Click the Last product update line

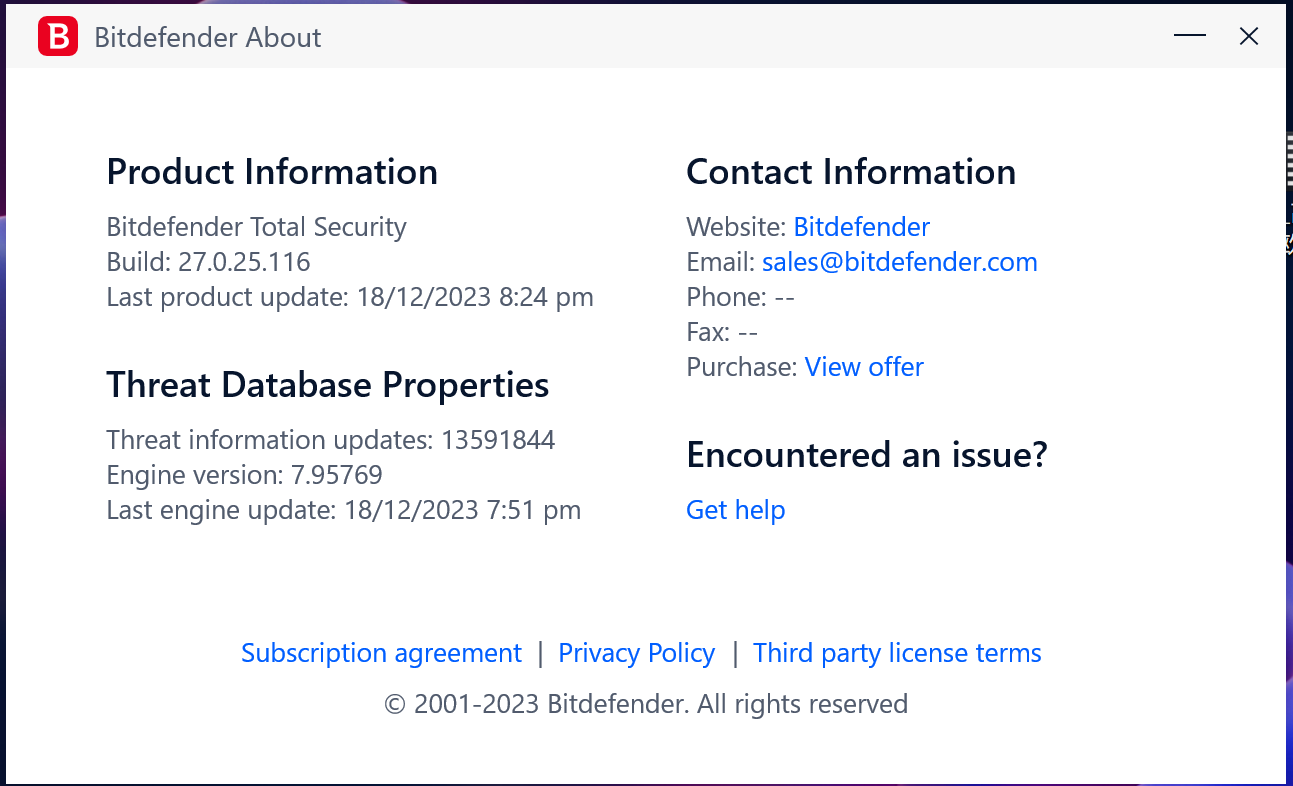click(350, 297)
